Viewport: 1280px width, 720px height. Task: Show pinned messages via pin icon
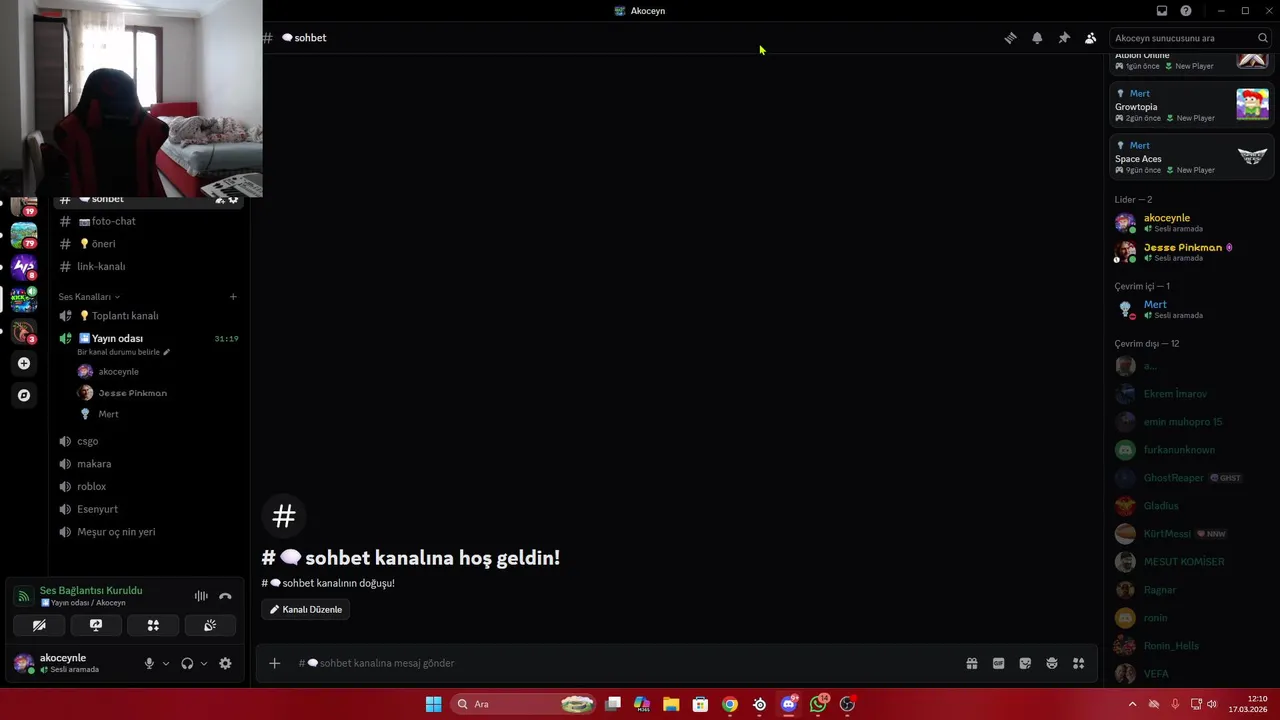point(1064,38)
